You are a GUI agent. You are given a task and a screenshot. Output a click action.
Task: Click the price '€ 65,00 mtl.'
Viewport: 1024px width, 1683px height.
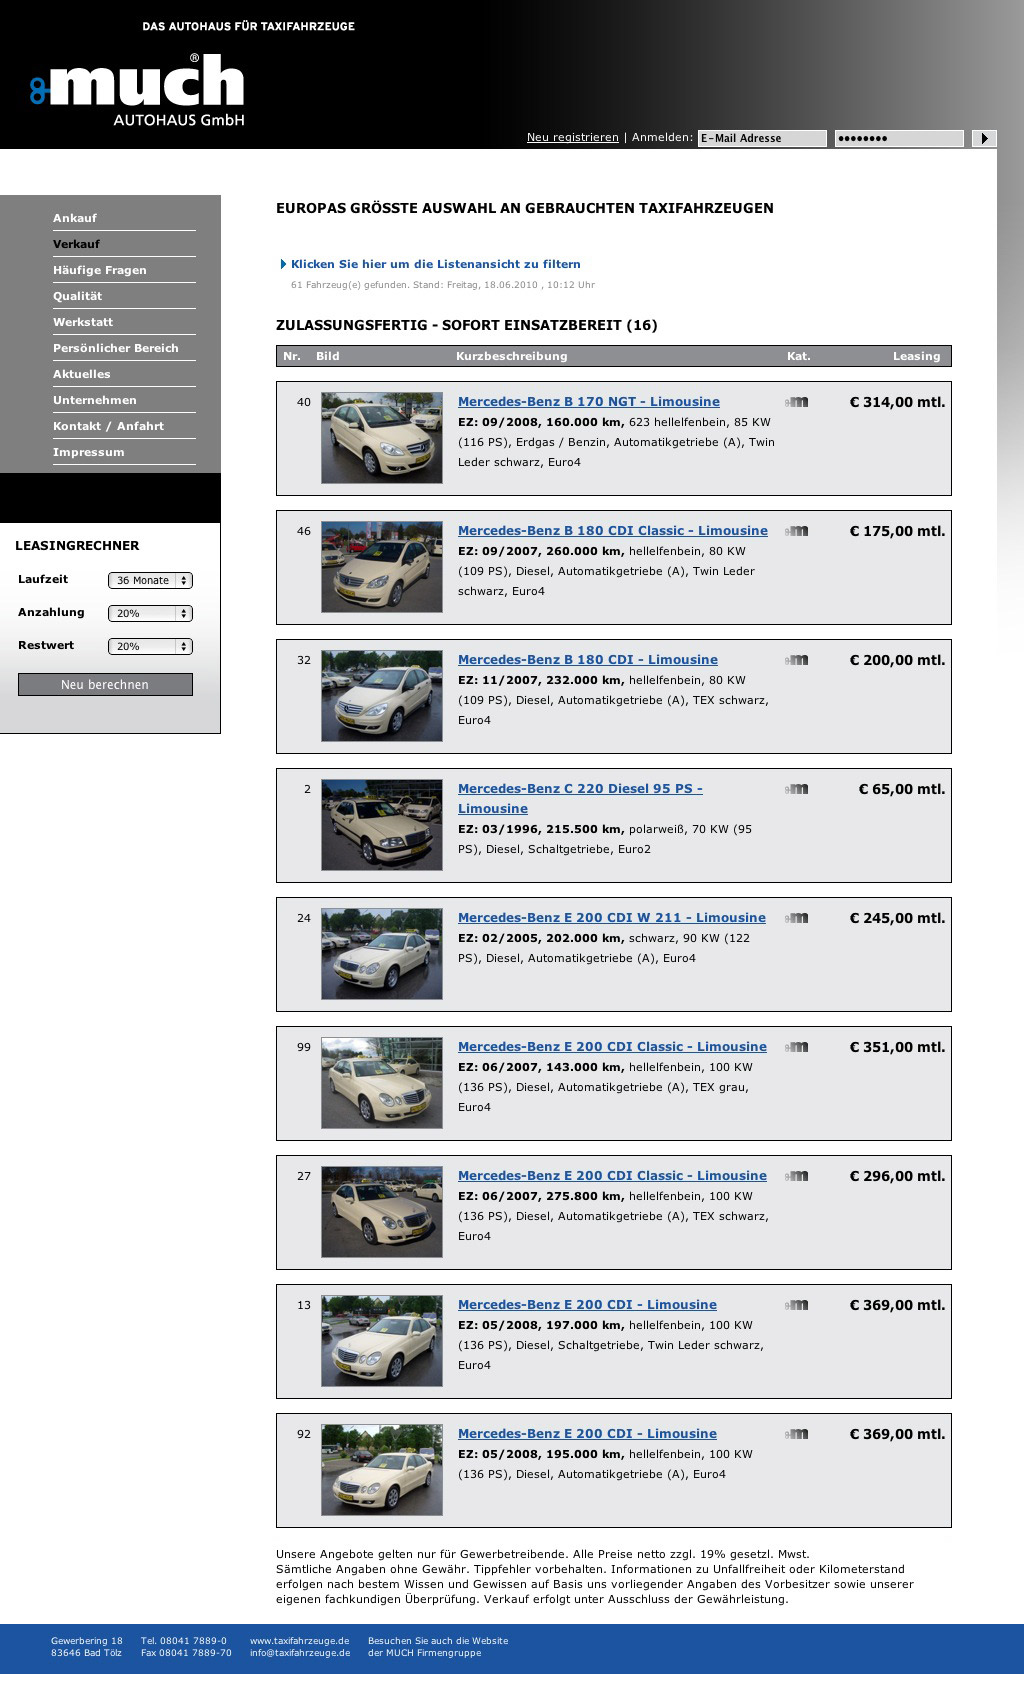(902, 789)
